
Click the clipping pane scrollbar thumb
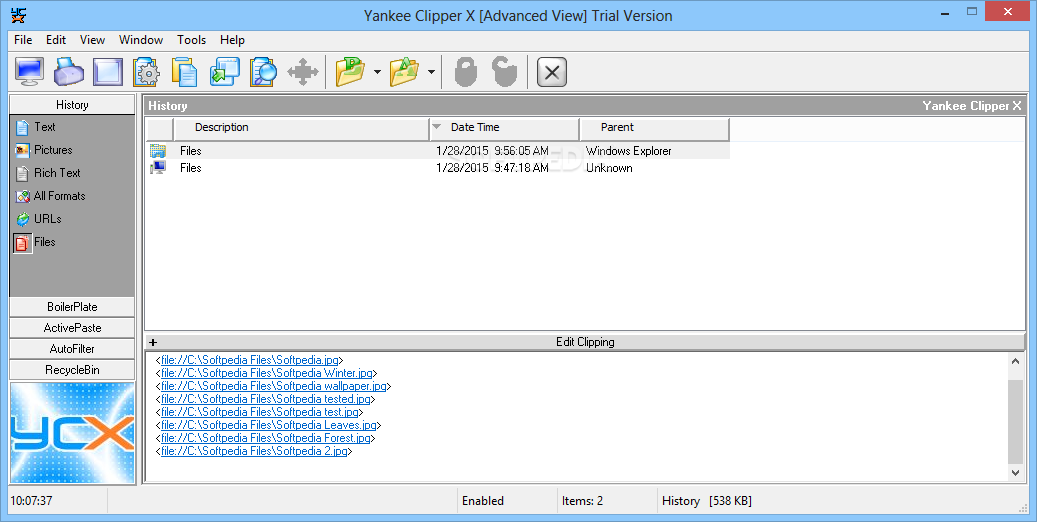(x=1016, y=421)
